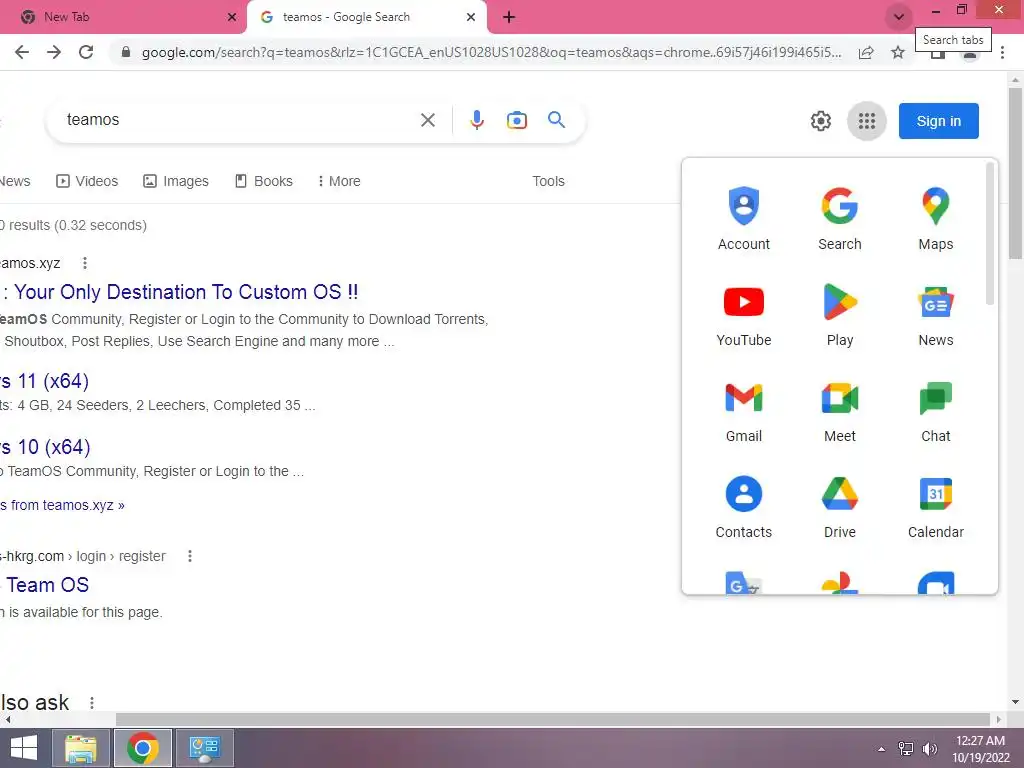
Task: Open Calendar from the apps grid
Action: point(935,507)
